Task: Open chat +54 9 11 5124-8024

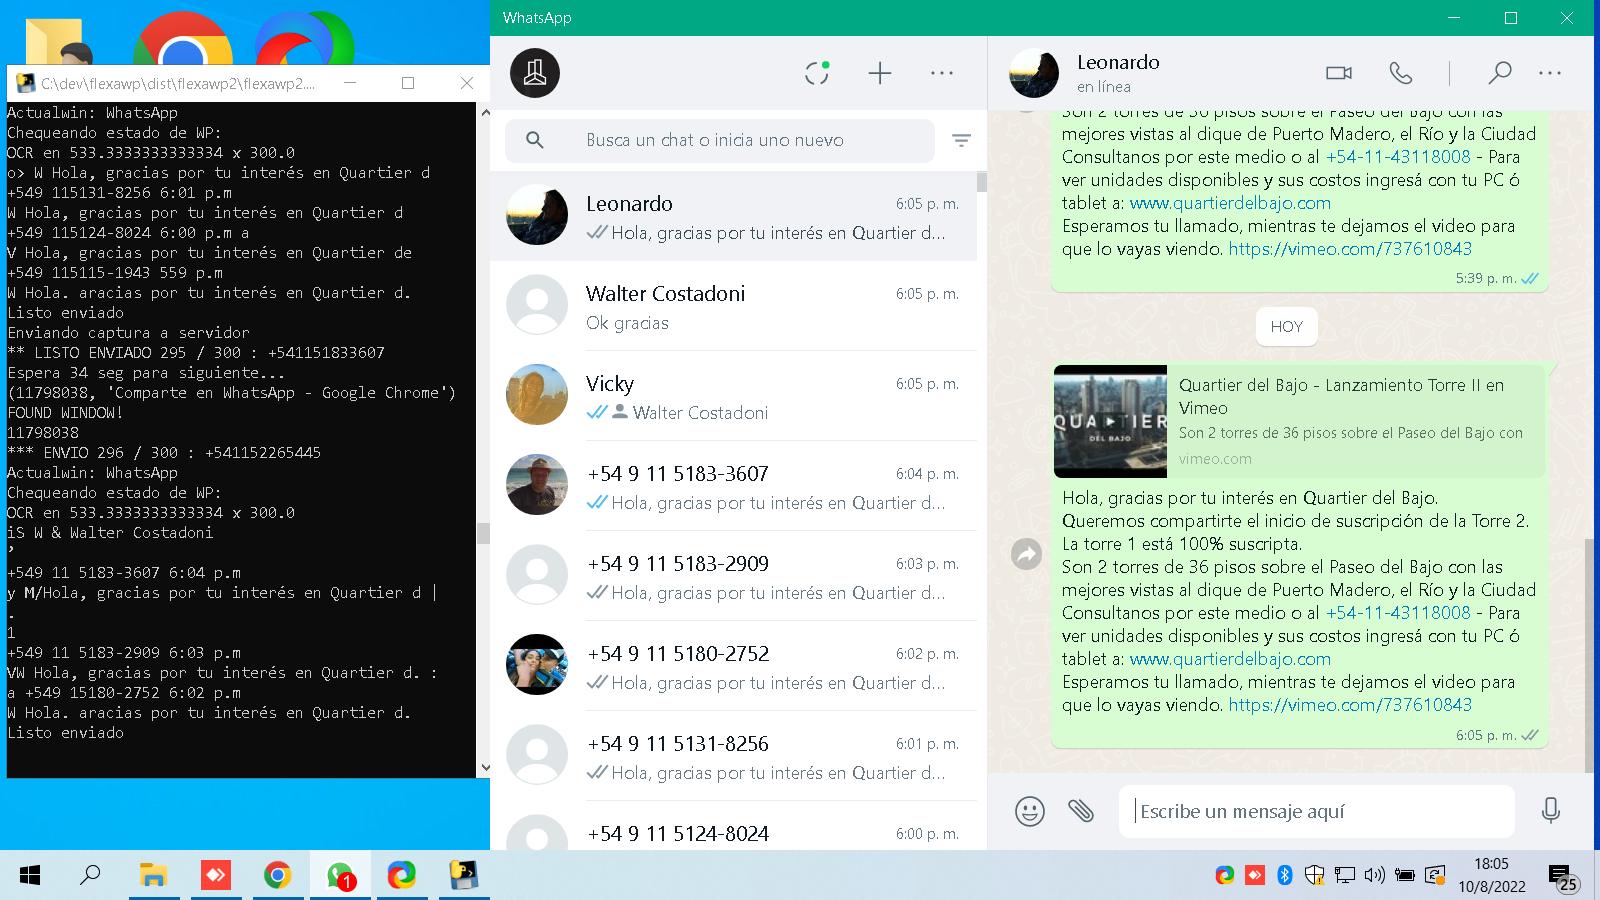Action: (733, 826)
